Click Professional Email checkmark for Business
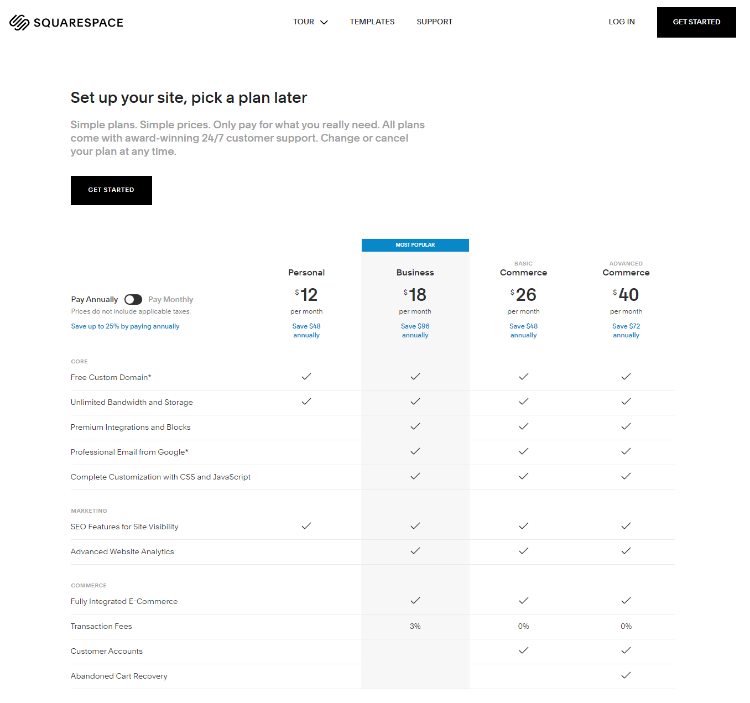This screenshot has width=750, height=703. coord(415,451)
